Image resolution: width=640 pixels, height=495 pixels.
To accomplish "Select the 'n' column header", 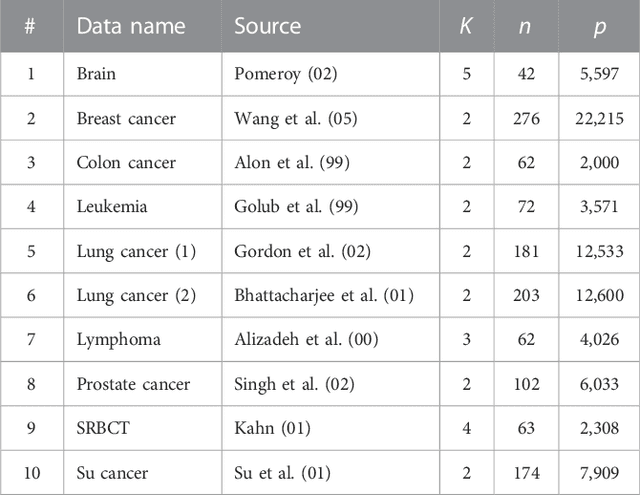I will [525, 27].
